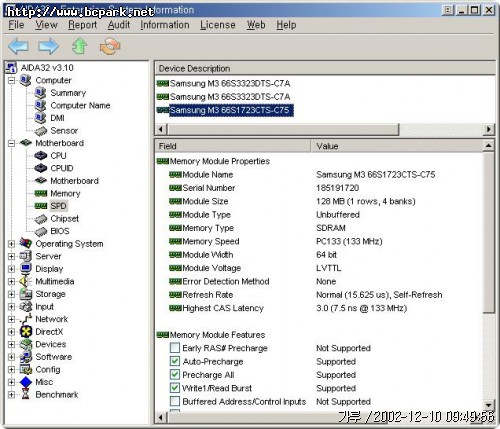Click the details pane vertical scrollbar thumb
The height and width of the screenshot is (429, 500).
489,232
